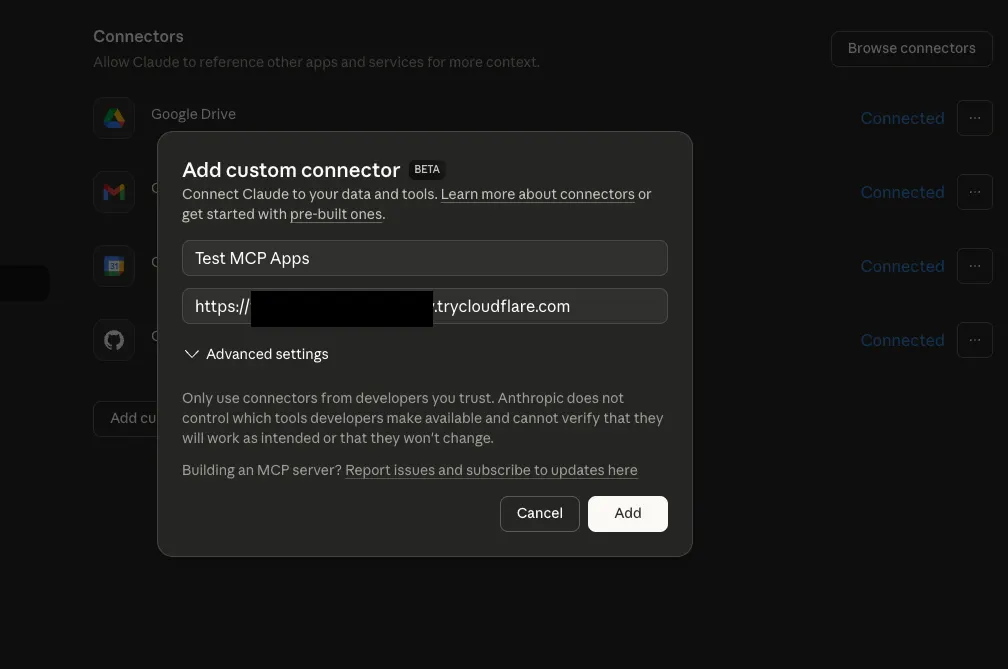
Task: Open the three-dot menu in Calendar row
Action: click(975, 266)
